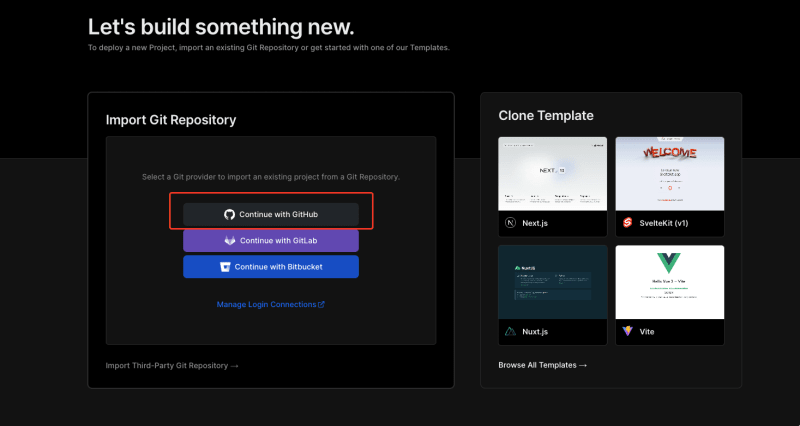The width and height of the screenshot is (800, 426).
Task: Click the Vite logo icon
Action: coord(628,331)
